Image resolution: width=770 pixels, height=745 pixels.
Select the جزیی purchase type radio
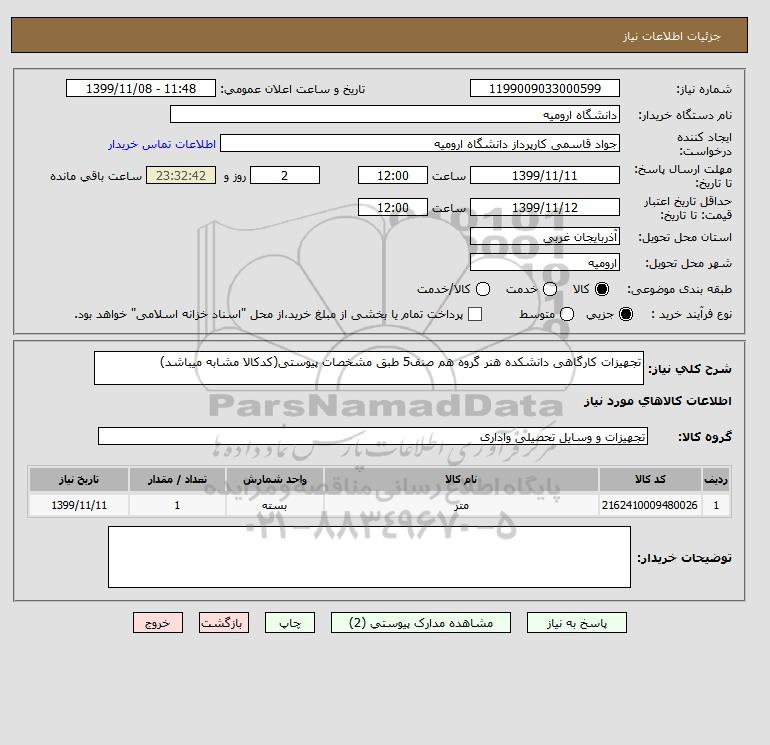pyautogui.click(x=626, y=314)
